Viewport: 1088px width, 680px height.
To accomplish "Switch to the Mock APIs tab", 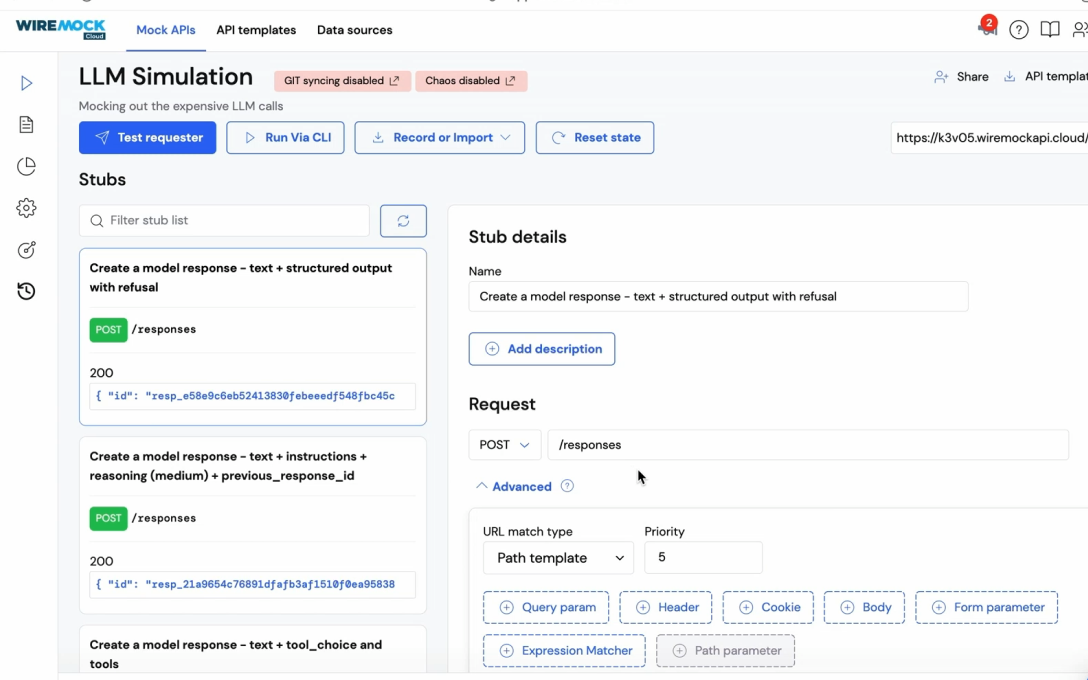I will (166, 30).
